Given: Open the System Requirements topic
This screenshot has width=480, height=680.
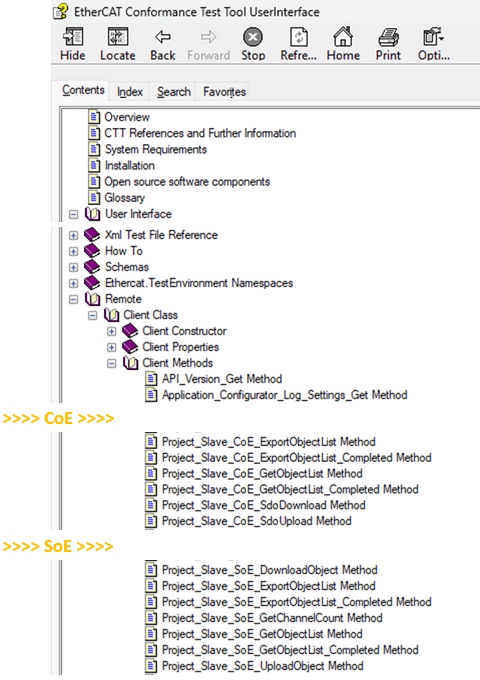Looking at the screenshot, I should 156,149.
